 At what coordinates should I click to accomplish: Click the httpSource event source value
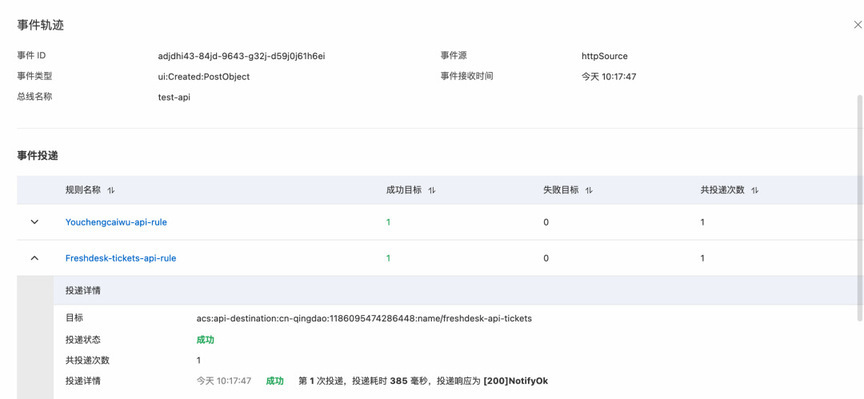[x=604, y=56]
